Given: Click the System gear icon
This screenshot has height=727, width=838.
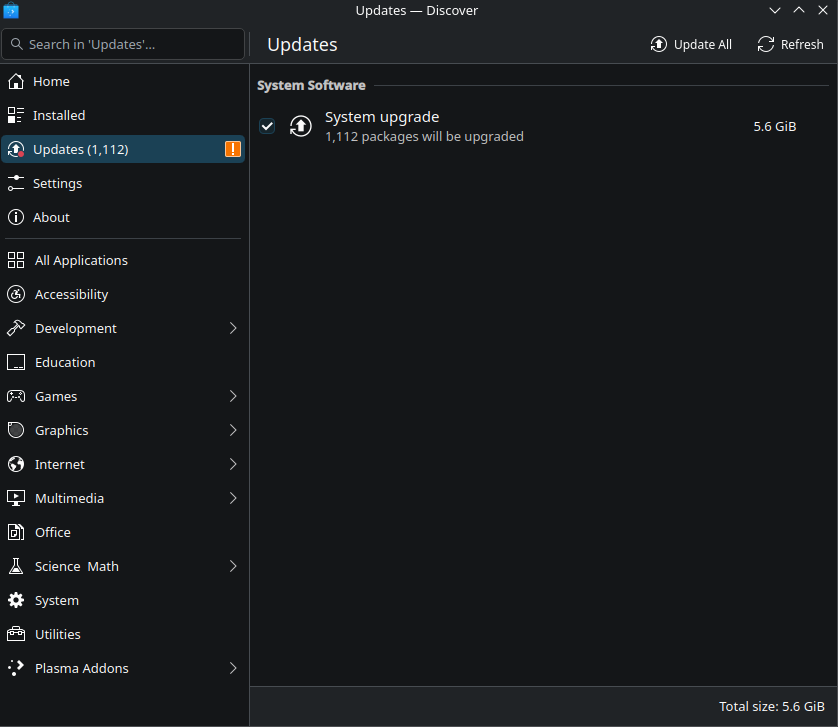Looking at the screenshot, I should [16, 600].
